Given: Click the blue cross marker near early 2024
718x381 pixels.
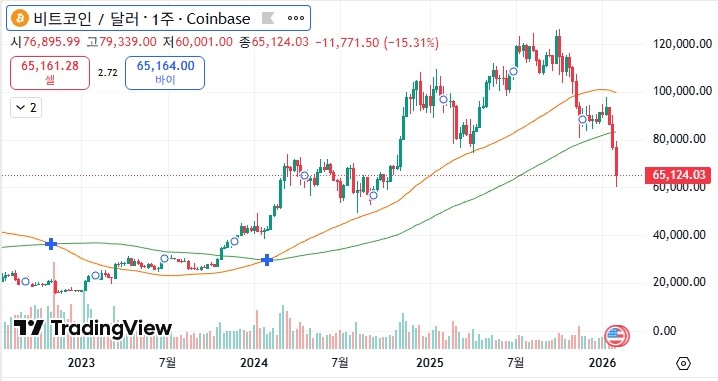Looking at the screenshot, I should point(267,260).
